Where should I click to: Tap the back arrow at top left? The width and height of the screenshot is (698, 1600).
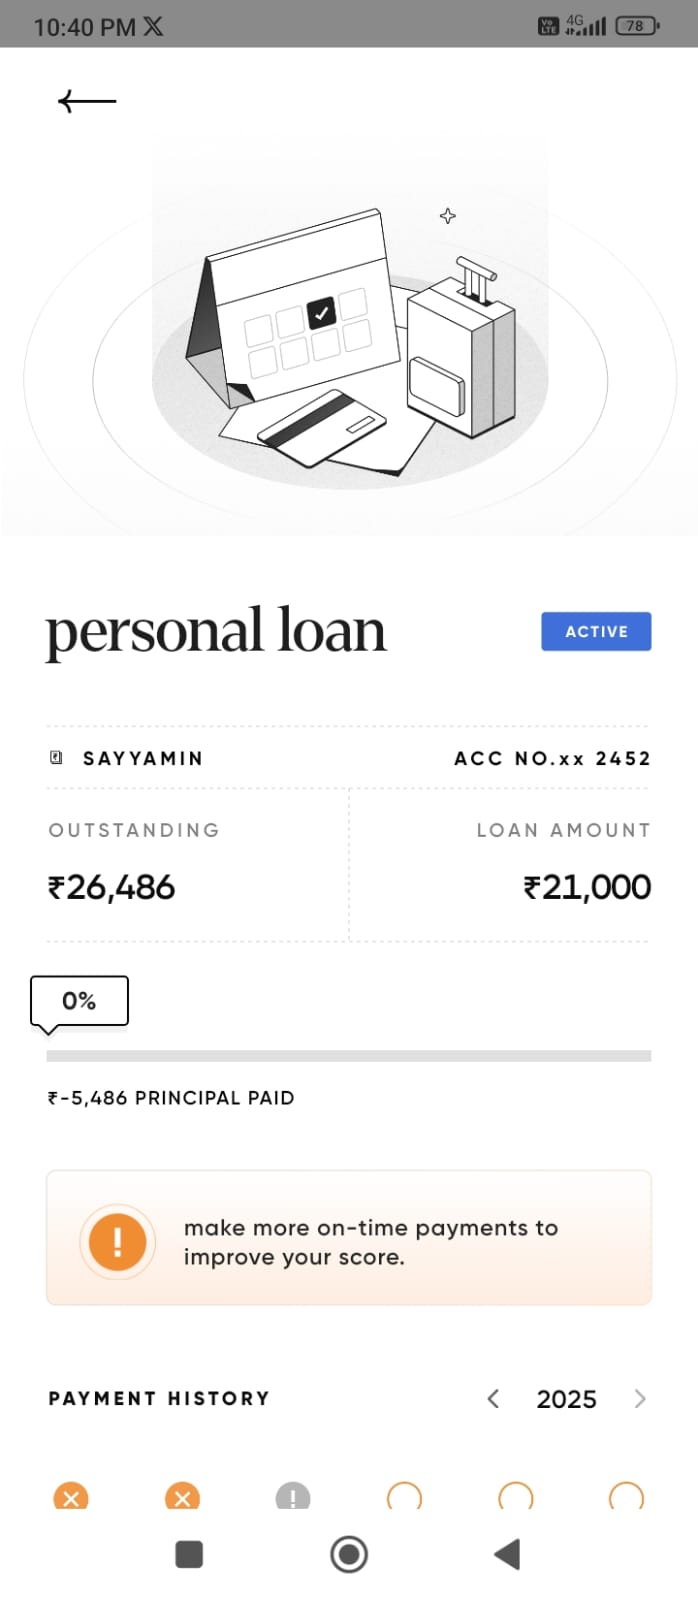[x=87, y=101]
